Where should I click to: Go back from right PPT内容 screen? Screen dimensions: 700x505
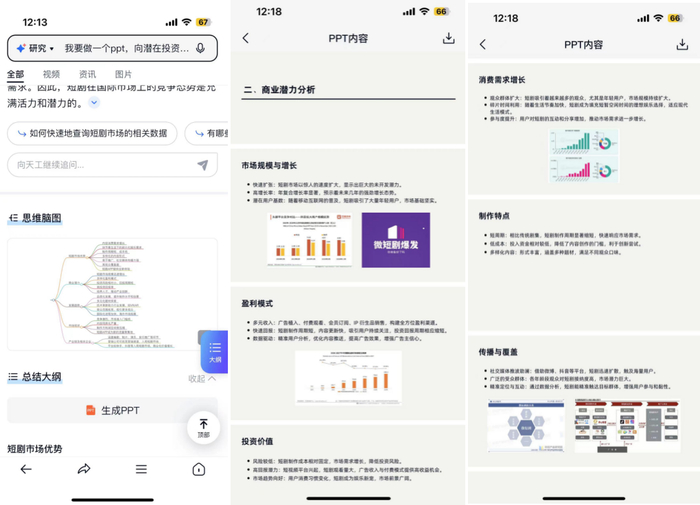(x=483, y=44)
